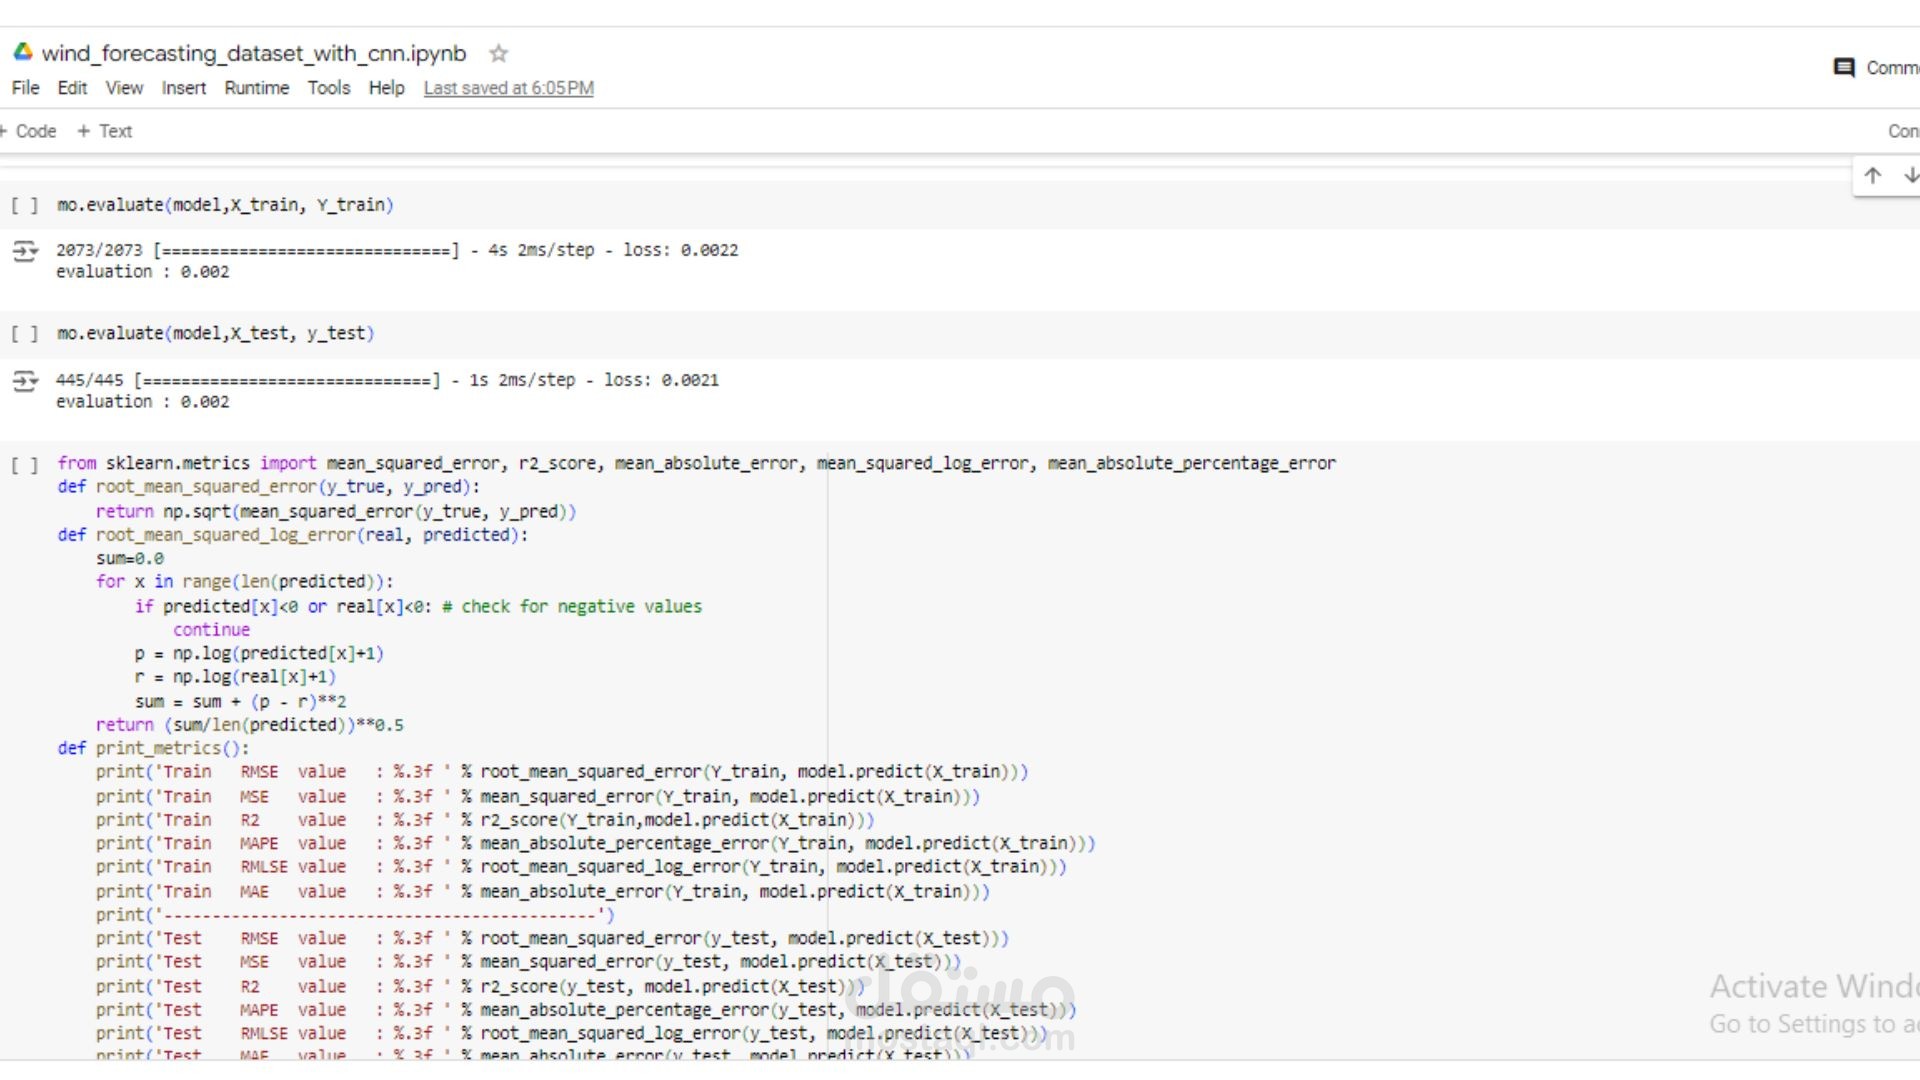
Task: Add a new Code cell
Action: [28, 131]
